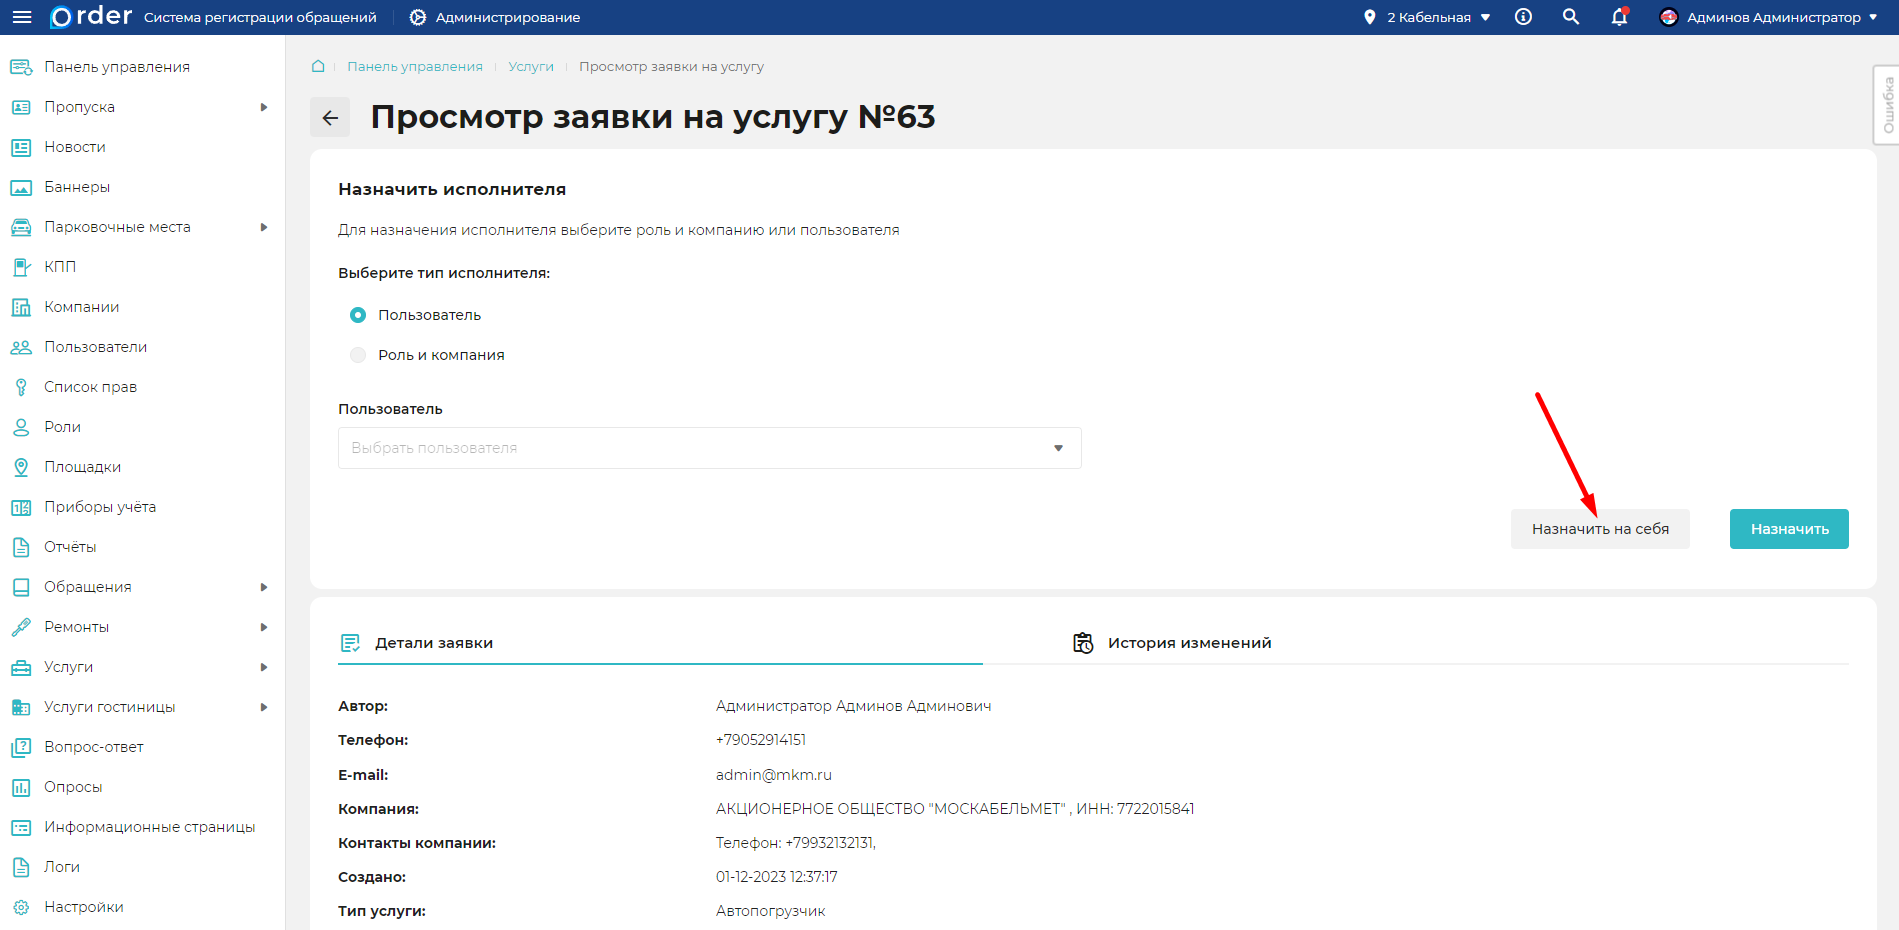Switch to the История изменений tab
The height and width of the screenshot is (930, 1899).
coord(1188,643)
